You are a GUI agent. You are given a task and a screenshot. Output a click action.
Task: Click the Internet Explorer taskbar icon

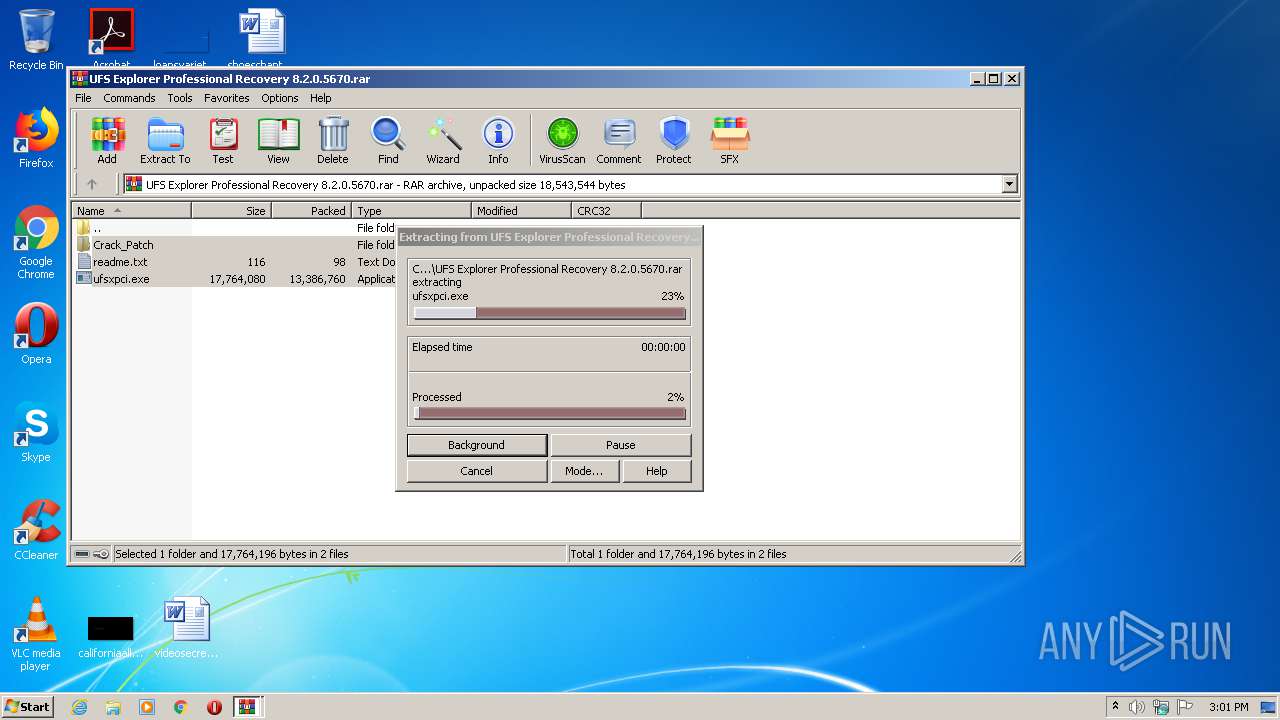[79, 707]
